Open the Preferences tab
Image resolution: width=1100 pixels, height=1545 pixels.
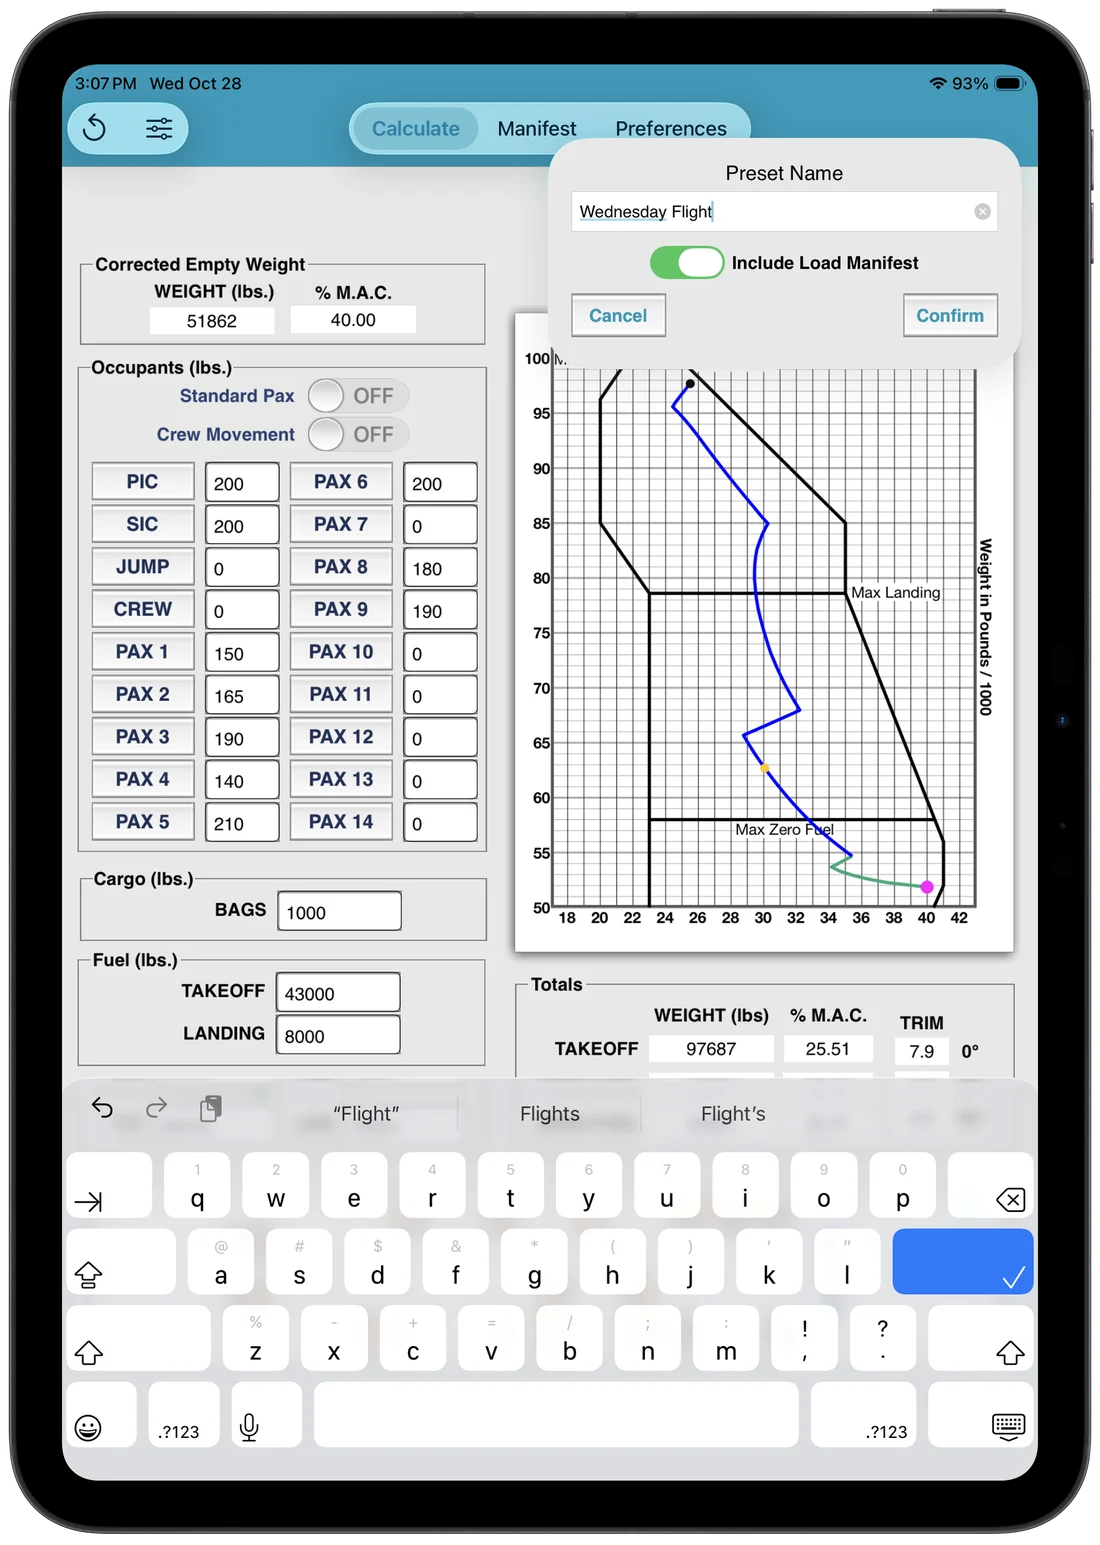coord(671,129)
